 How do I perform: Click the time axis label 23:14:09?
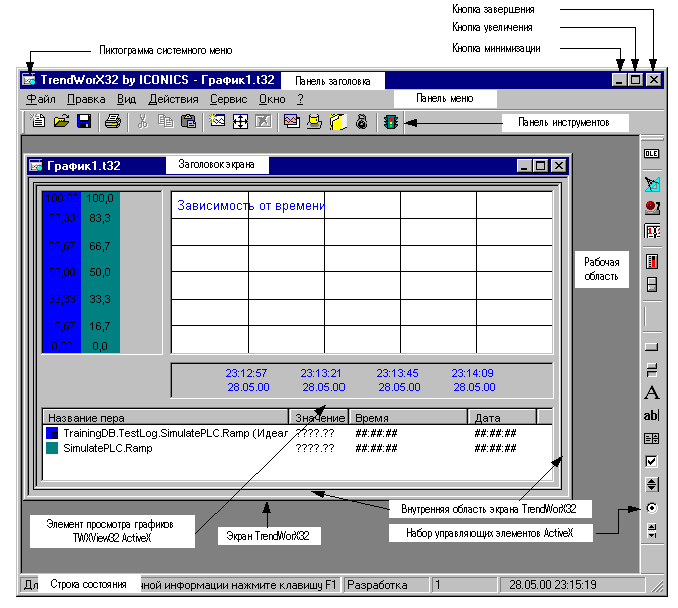(473, 373)
